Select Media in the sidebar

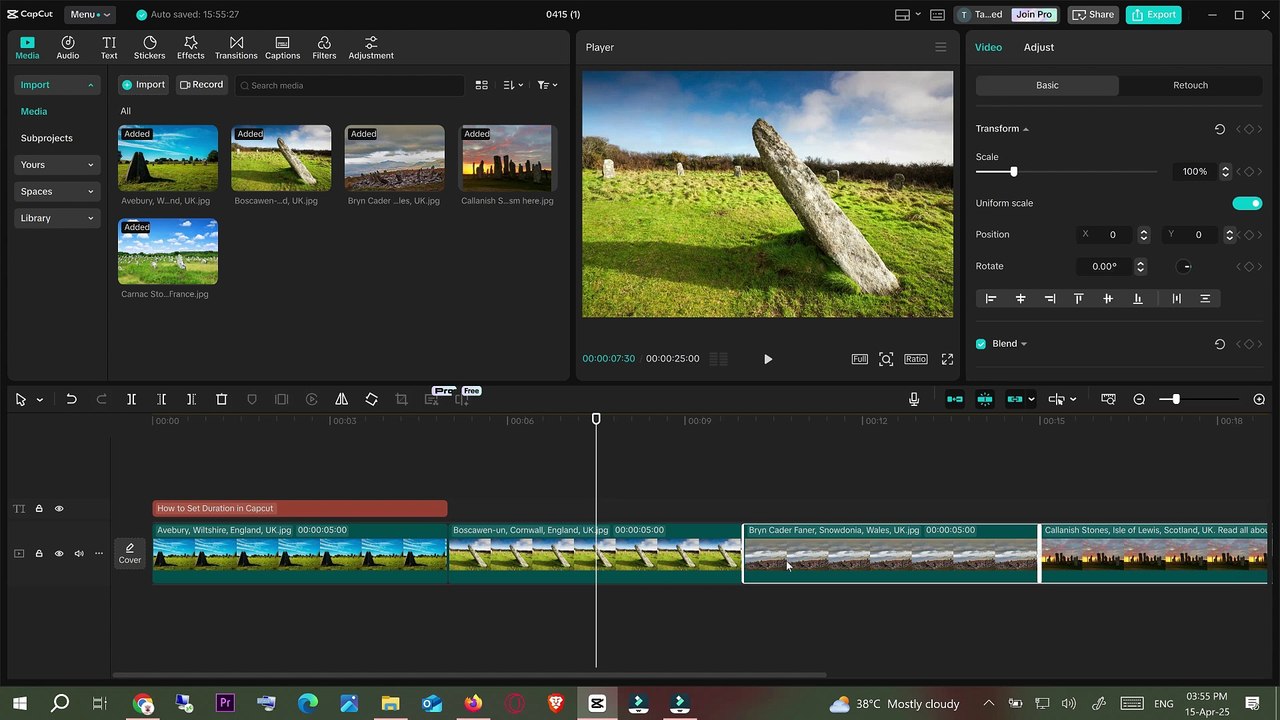34,112
